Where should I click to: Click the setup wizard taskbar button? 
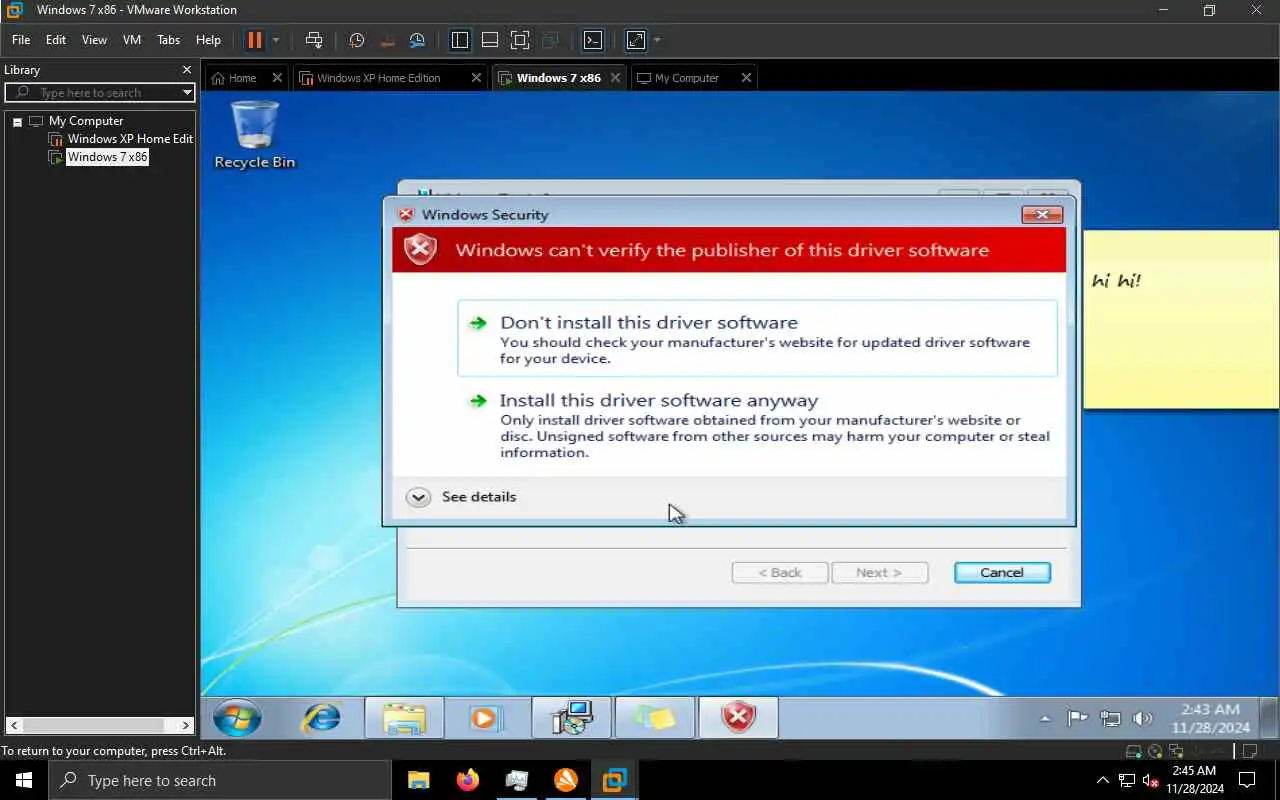coord(572,718)
